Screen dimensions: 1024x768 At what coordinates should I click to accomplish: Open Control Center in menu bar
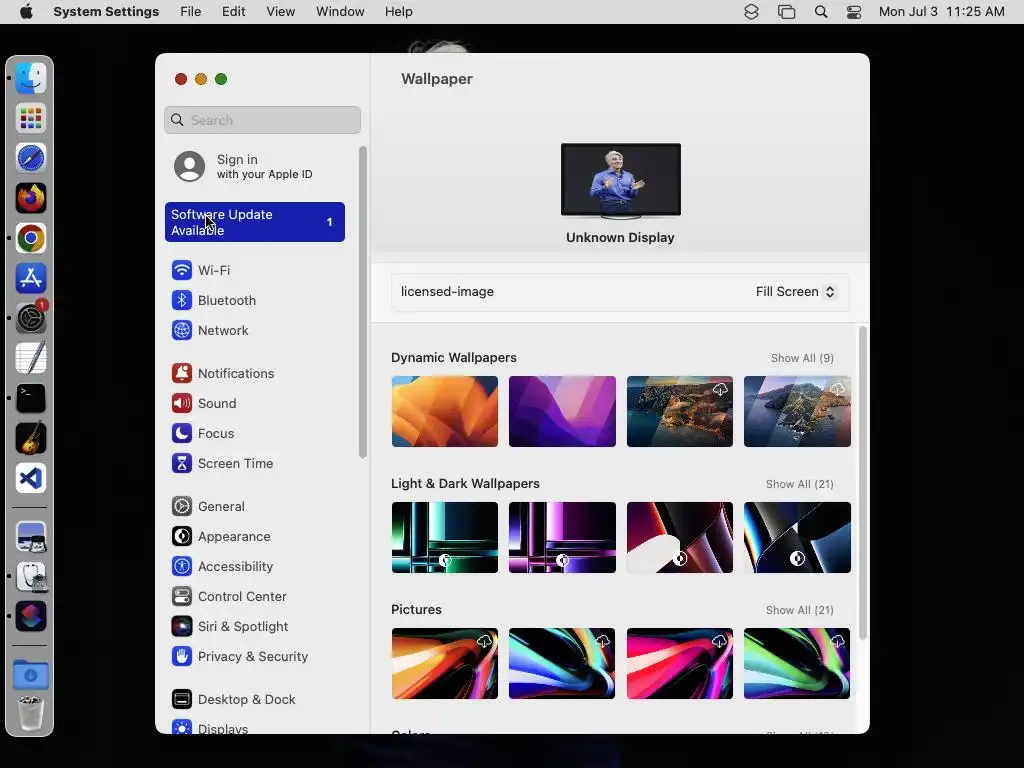tap(854, 12)
